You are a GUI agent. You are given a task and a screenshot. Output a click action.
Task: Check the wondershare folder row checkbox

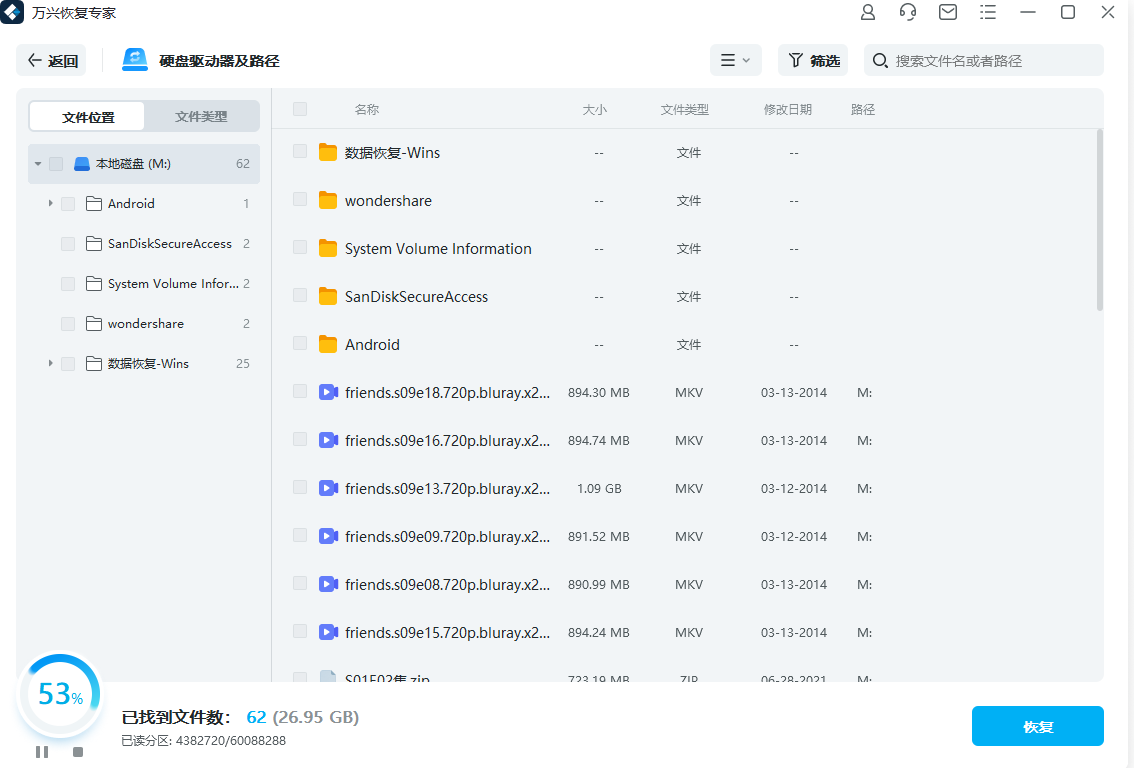(300, 199)
